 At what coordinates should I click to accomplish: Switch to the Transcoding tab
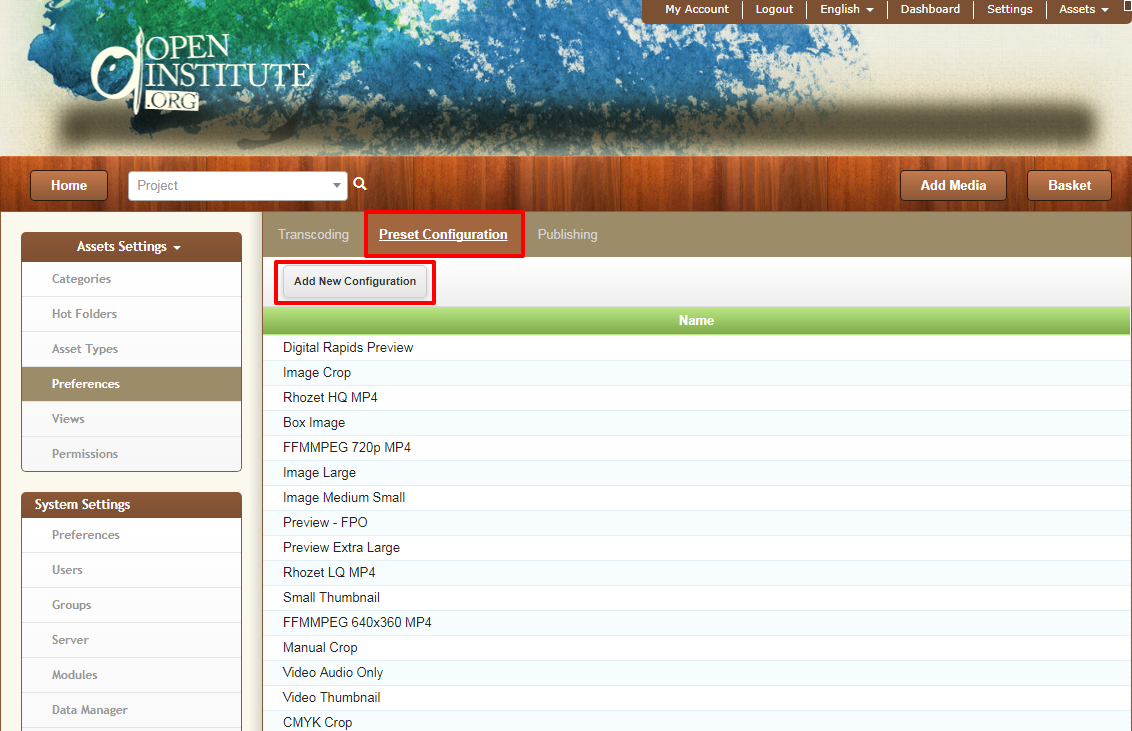313,235
